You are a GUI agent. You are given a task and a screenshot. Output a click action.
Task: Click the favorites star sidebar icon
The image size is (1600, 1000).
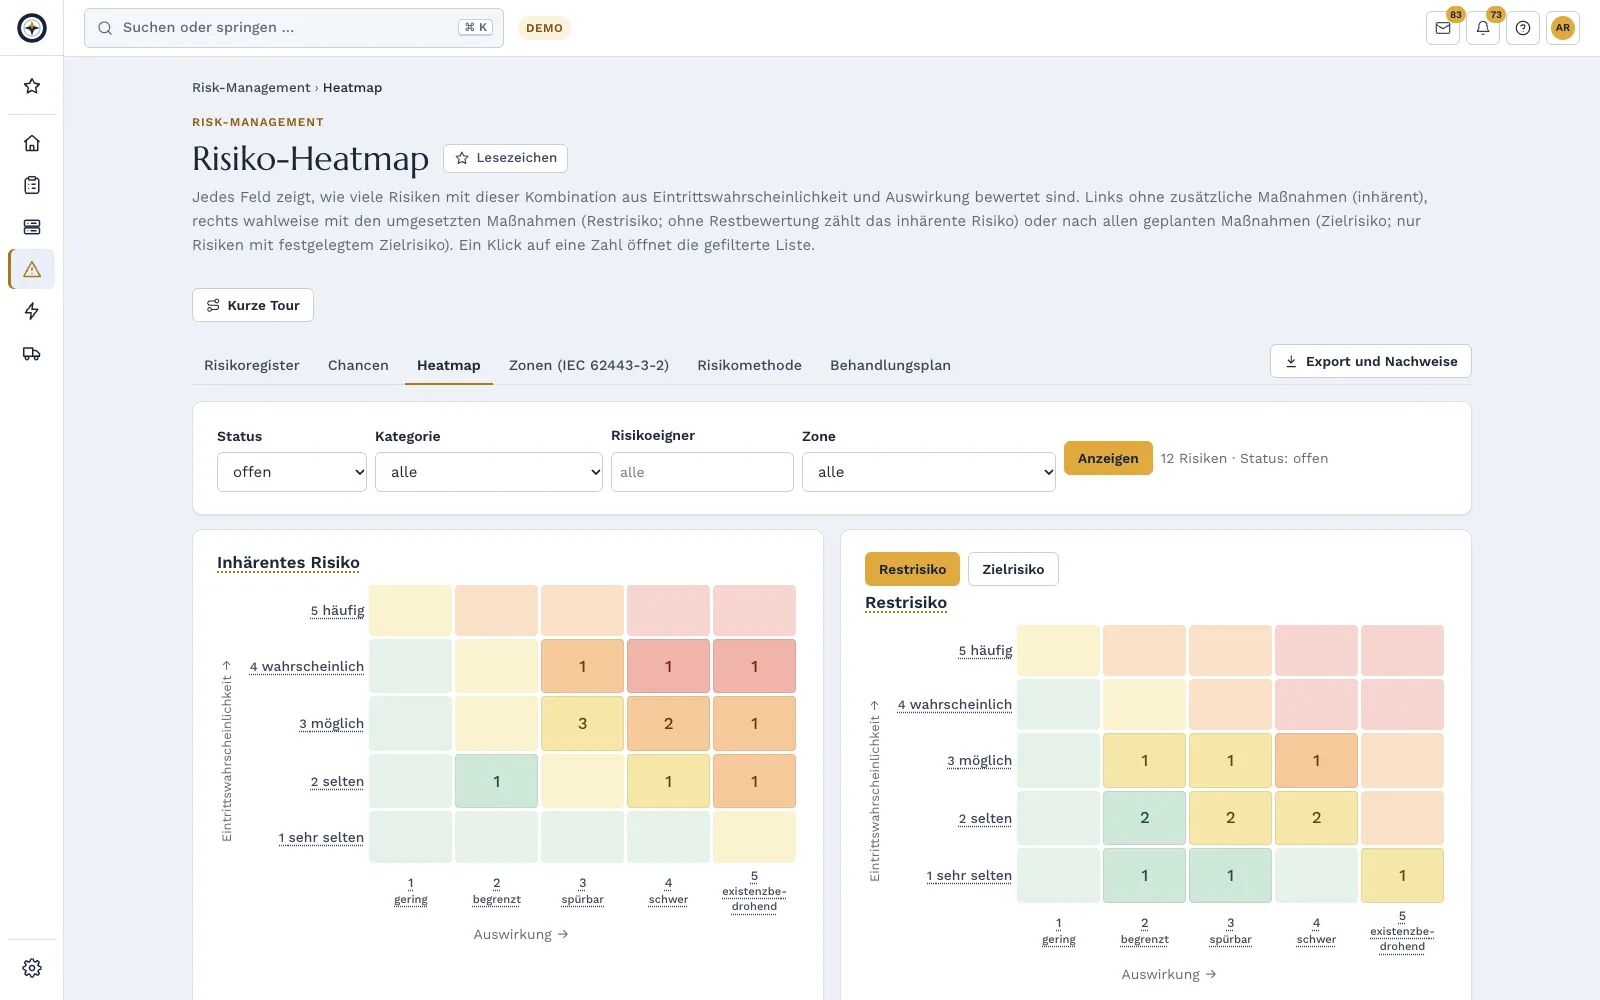tap(32, 86)
